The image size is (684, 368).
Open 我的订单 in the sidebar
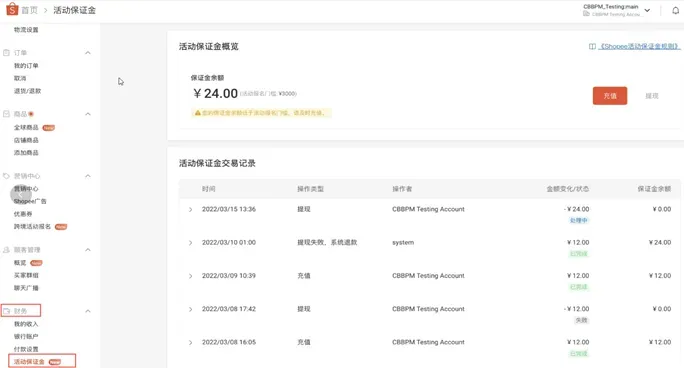pos(26,65)
